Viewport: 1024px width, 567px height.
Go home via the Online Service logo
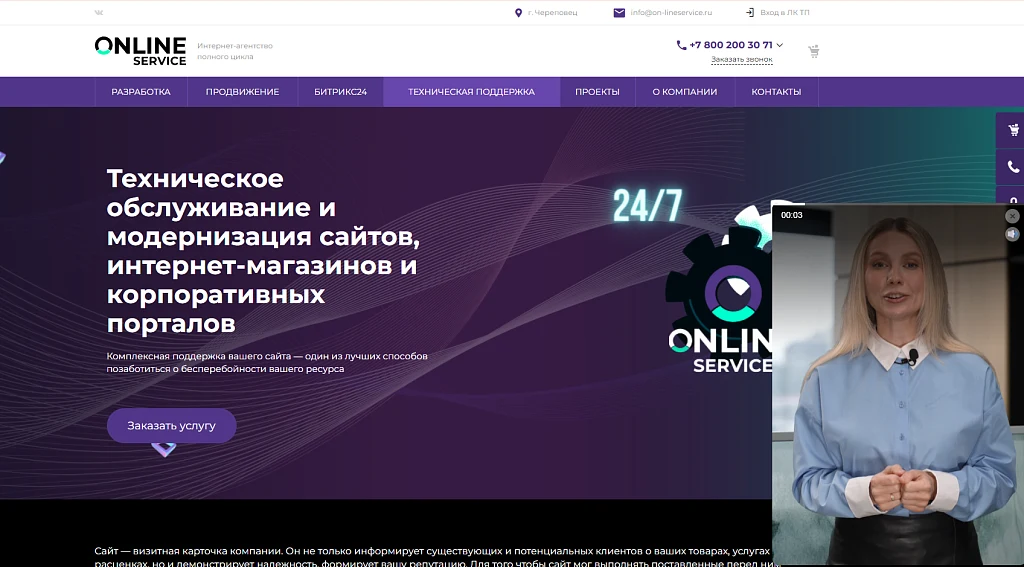tap(140, 51)
